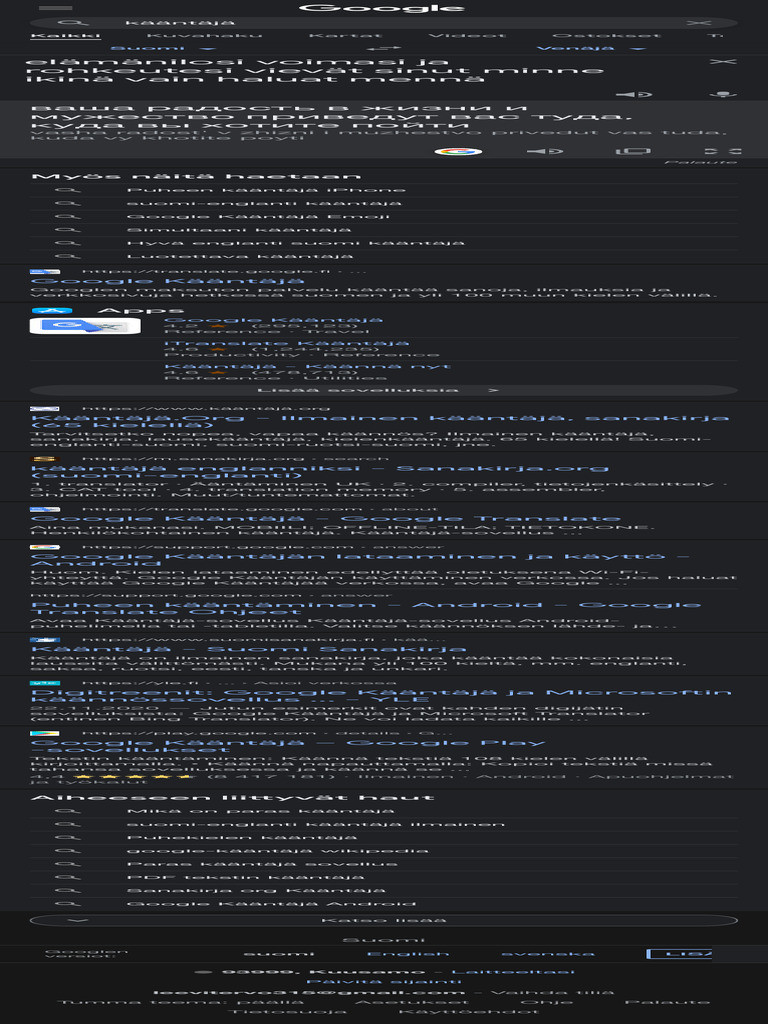
Task: Open the hamburger menu at top left
Action: (x=56, y=8)
